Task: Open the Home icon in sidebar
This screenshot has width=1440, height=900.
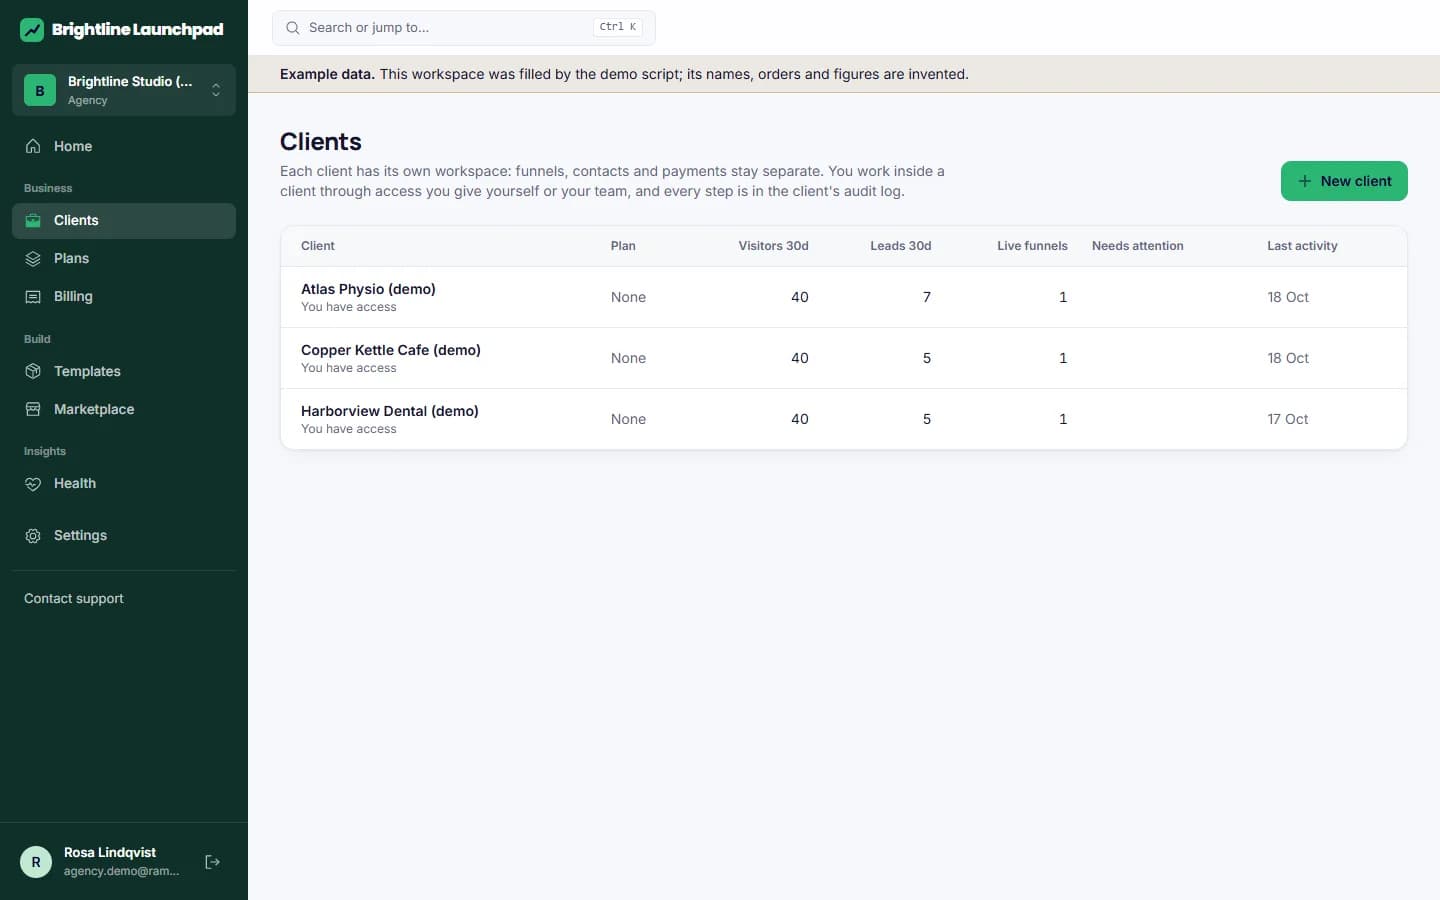Action: click(x=33, y=146)
